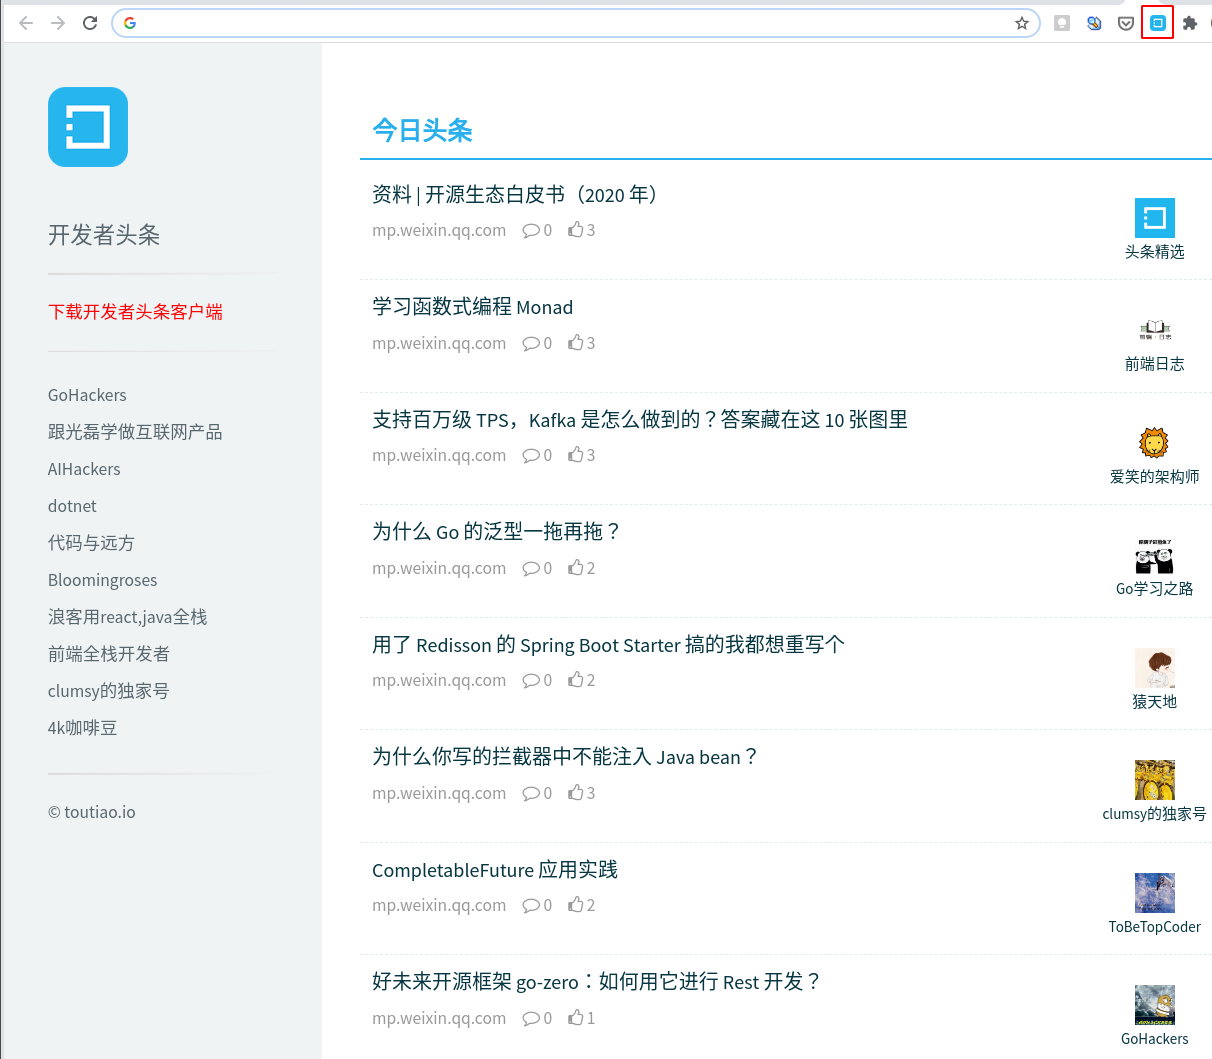Click the Pocket extension icon

tap(1126, 23)
